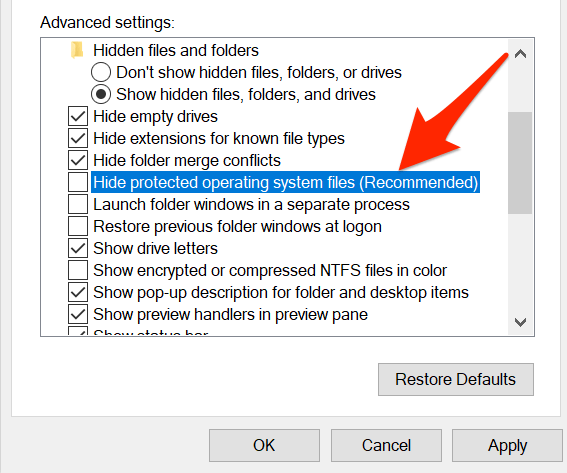The width and height of the screenshot is (567, 473).
Task: Toggle Hide folder merge conflicts checkbox
Action: point(78,160)
